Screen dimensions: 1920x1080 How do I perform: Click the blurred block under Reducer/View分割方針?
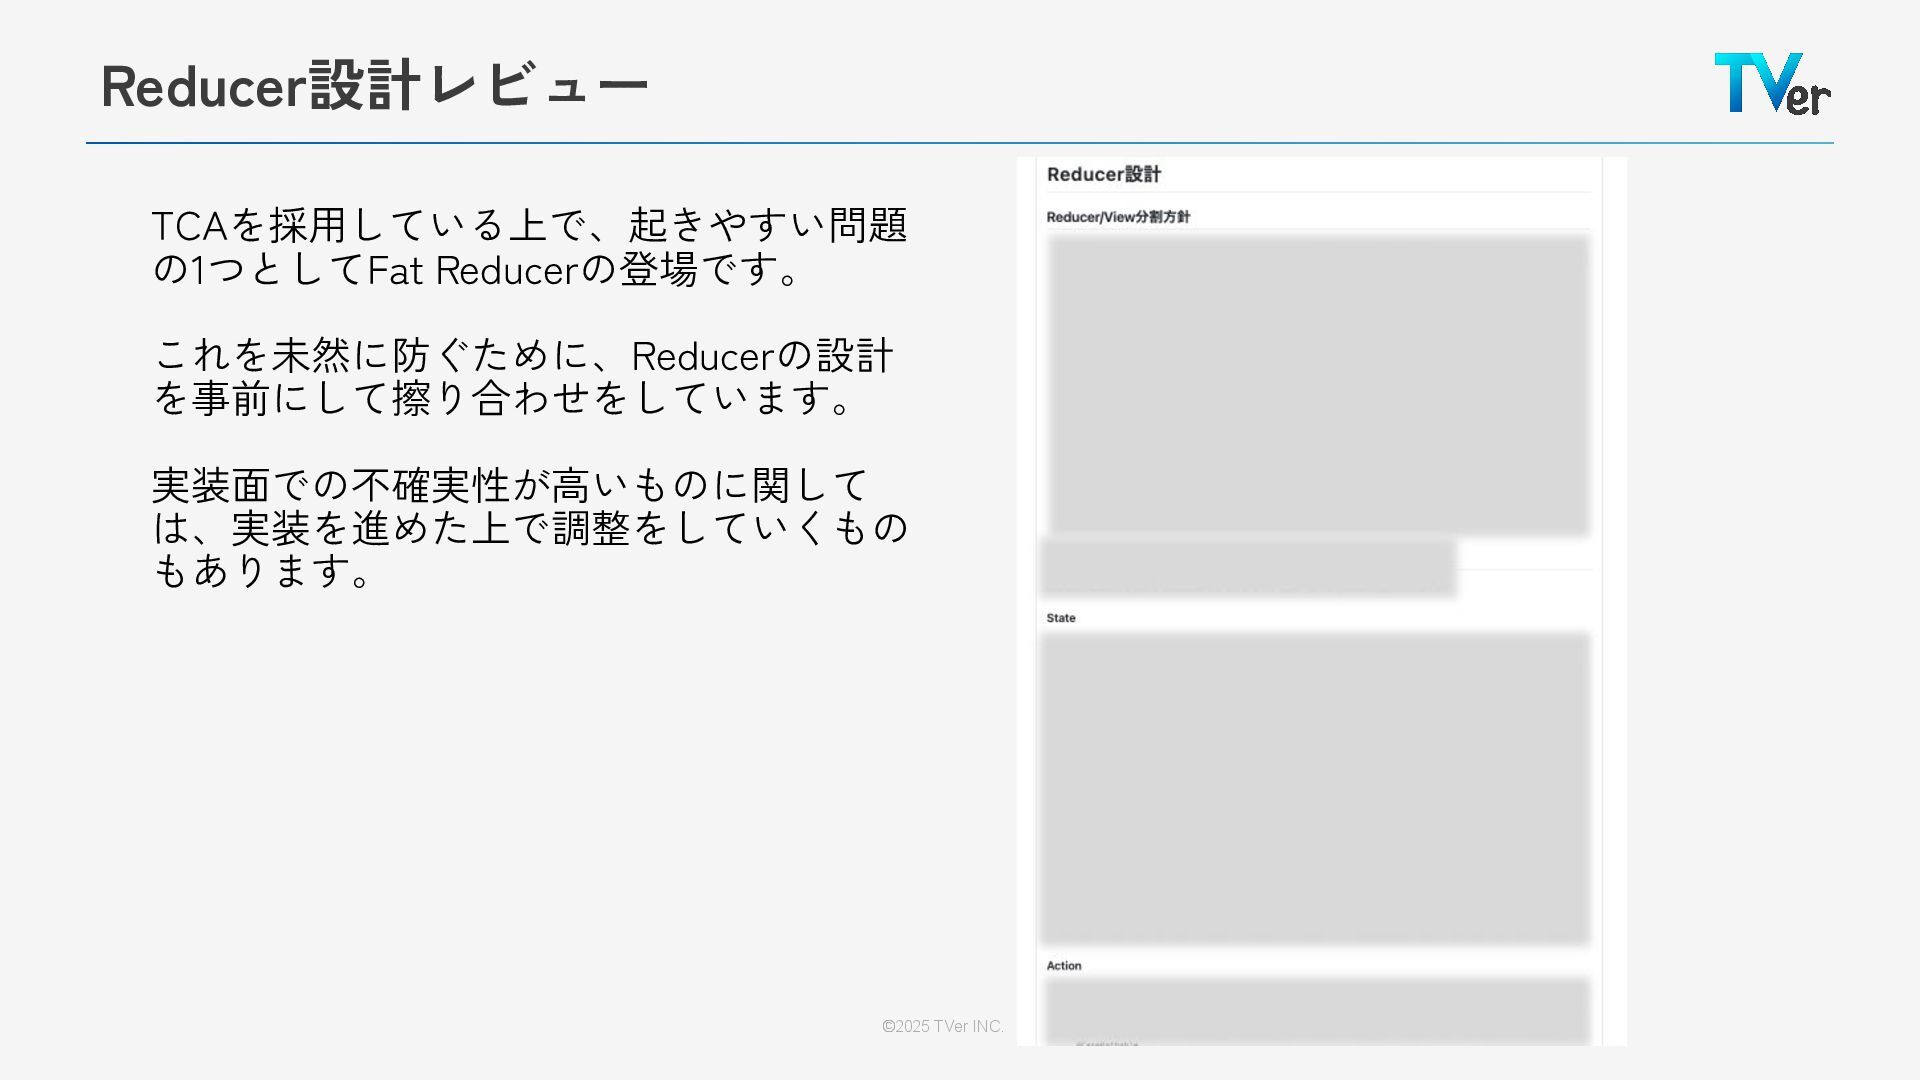1318,385
